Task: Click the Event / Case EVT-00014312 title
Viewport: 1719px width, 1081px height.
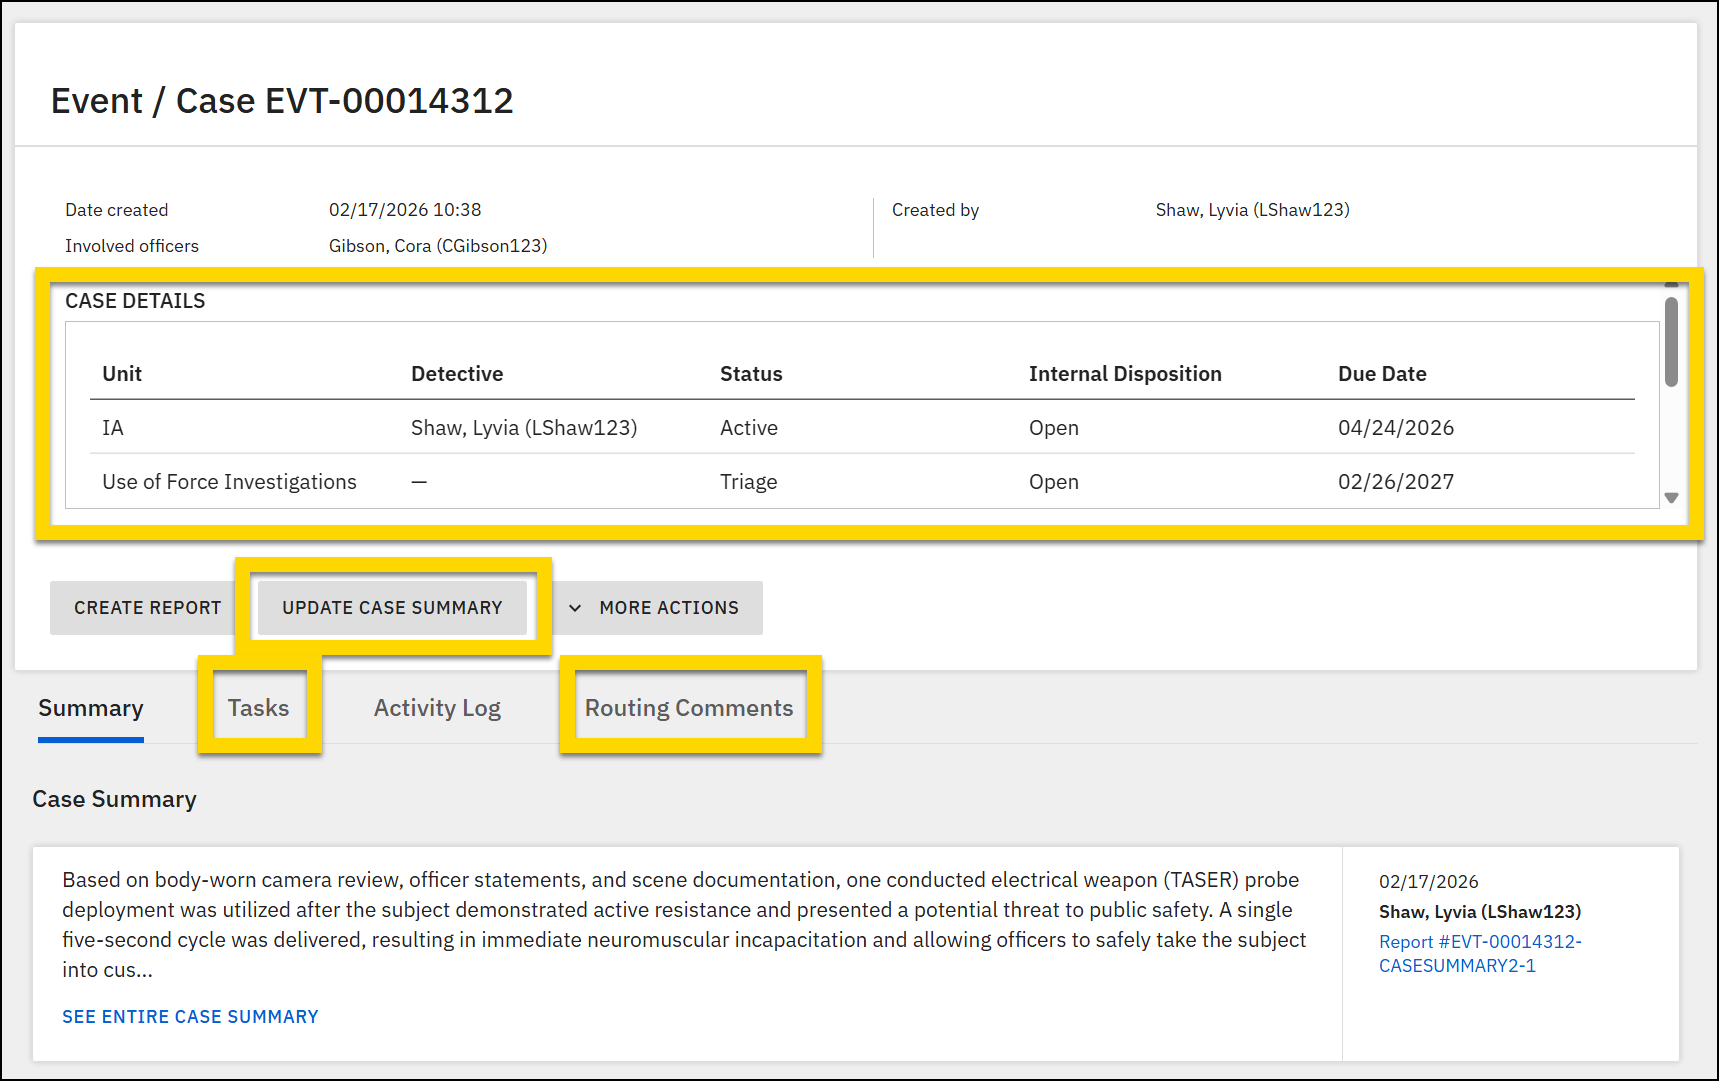Action: tap(283, 100)
